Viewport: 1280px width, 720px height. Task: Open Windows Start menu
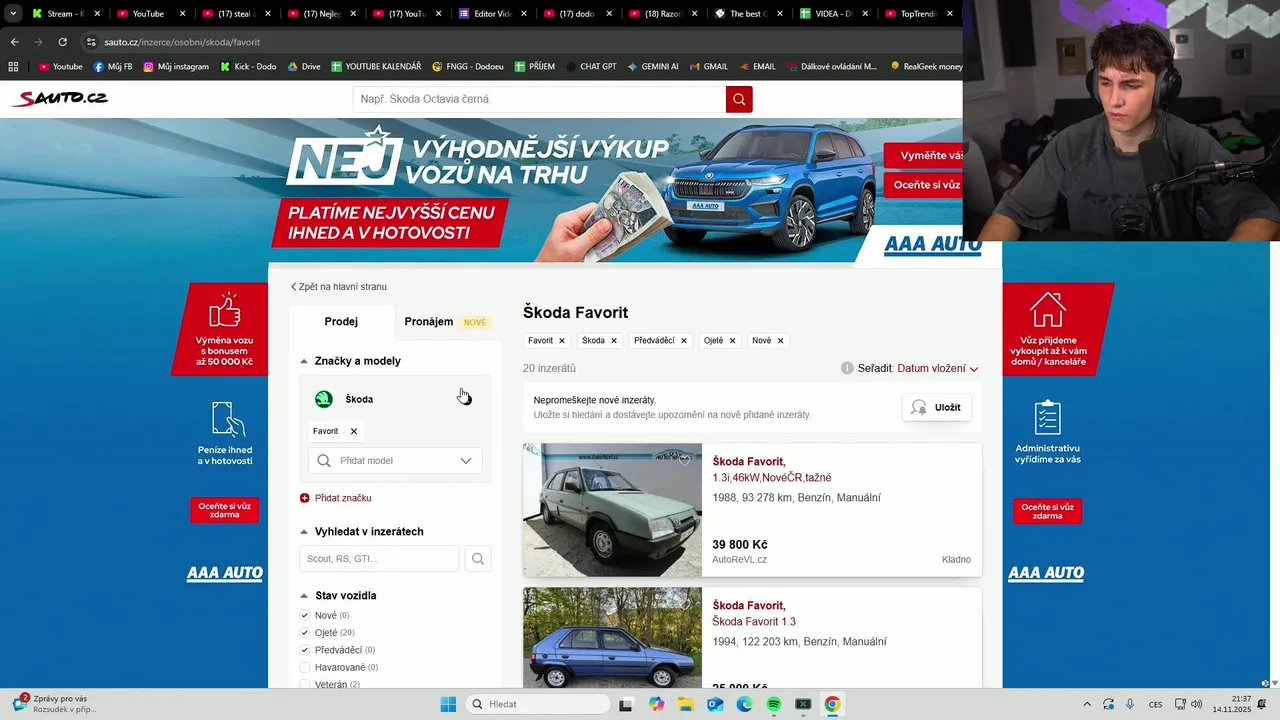(448, 704)
